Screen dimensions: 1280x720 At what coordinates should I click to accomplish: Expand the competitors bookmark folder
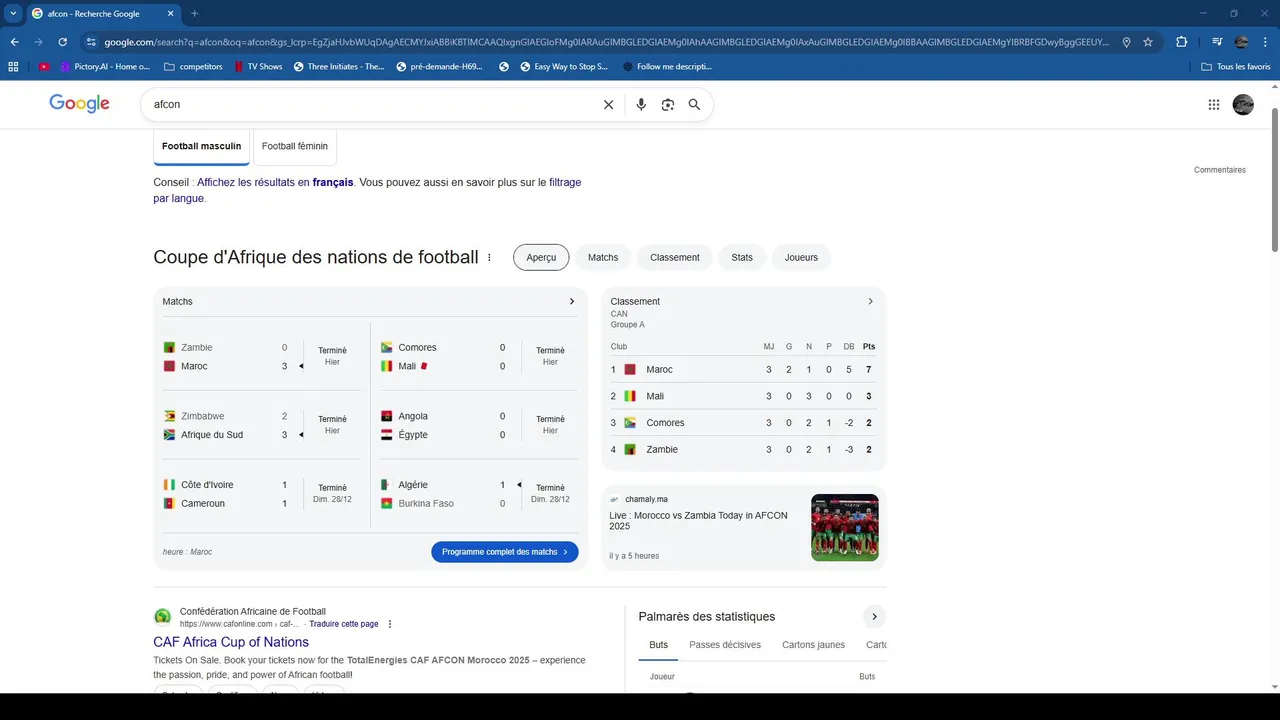193,67
